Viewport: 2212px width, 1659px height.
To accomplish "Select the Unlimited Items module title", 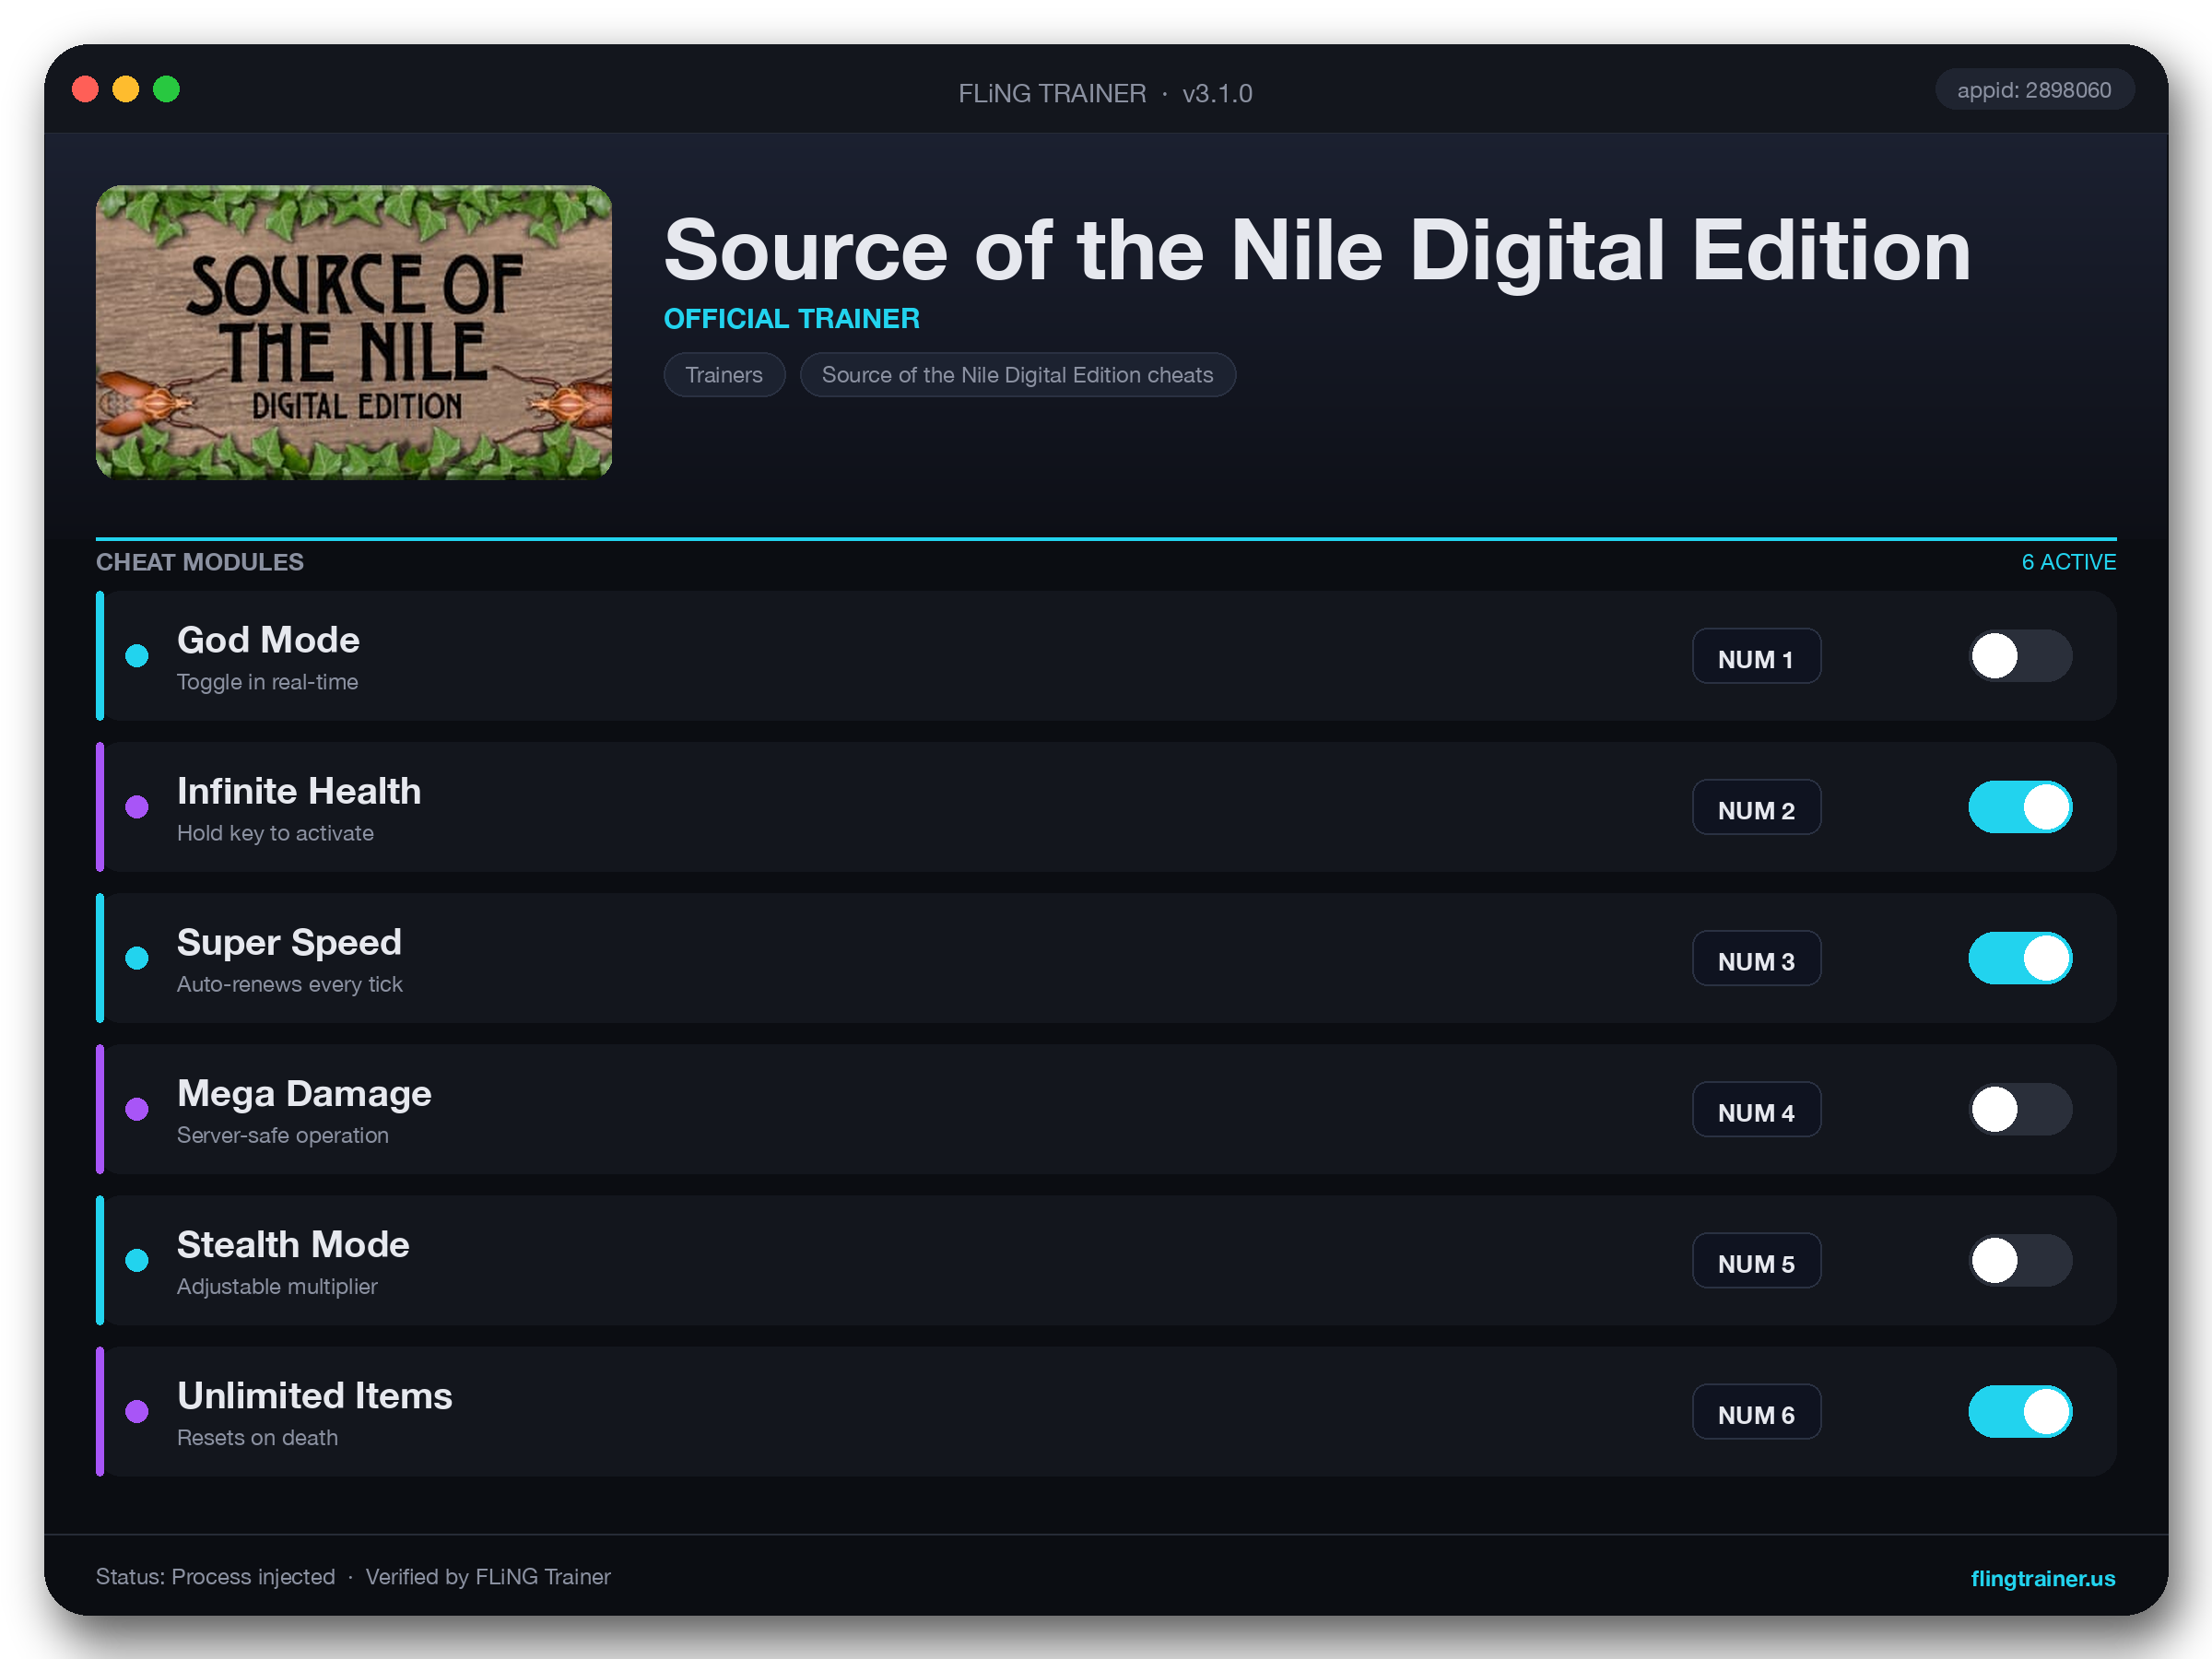I will pyautogui.click(x=314, y=1395).
